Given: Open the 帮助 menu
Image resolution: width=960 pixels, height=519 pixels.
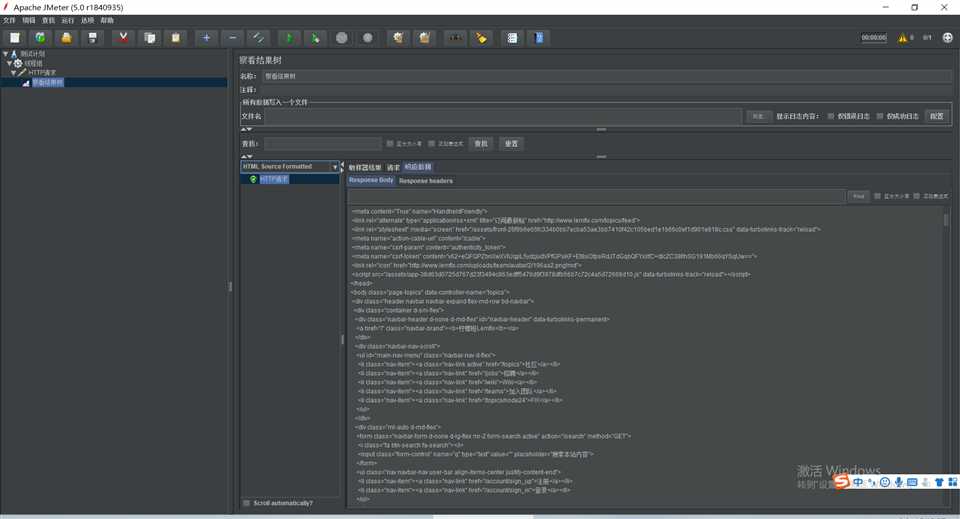Looking at the screenshot, I should [107, 20].
